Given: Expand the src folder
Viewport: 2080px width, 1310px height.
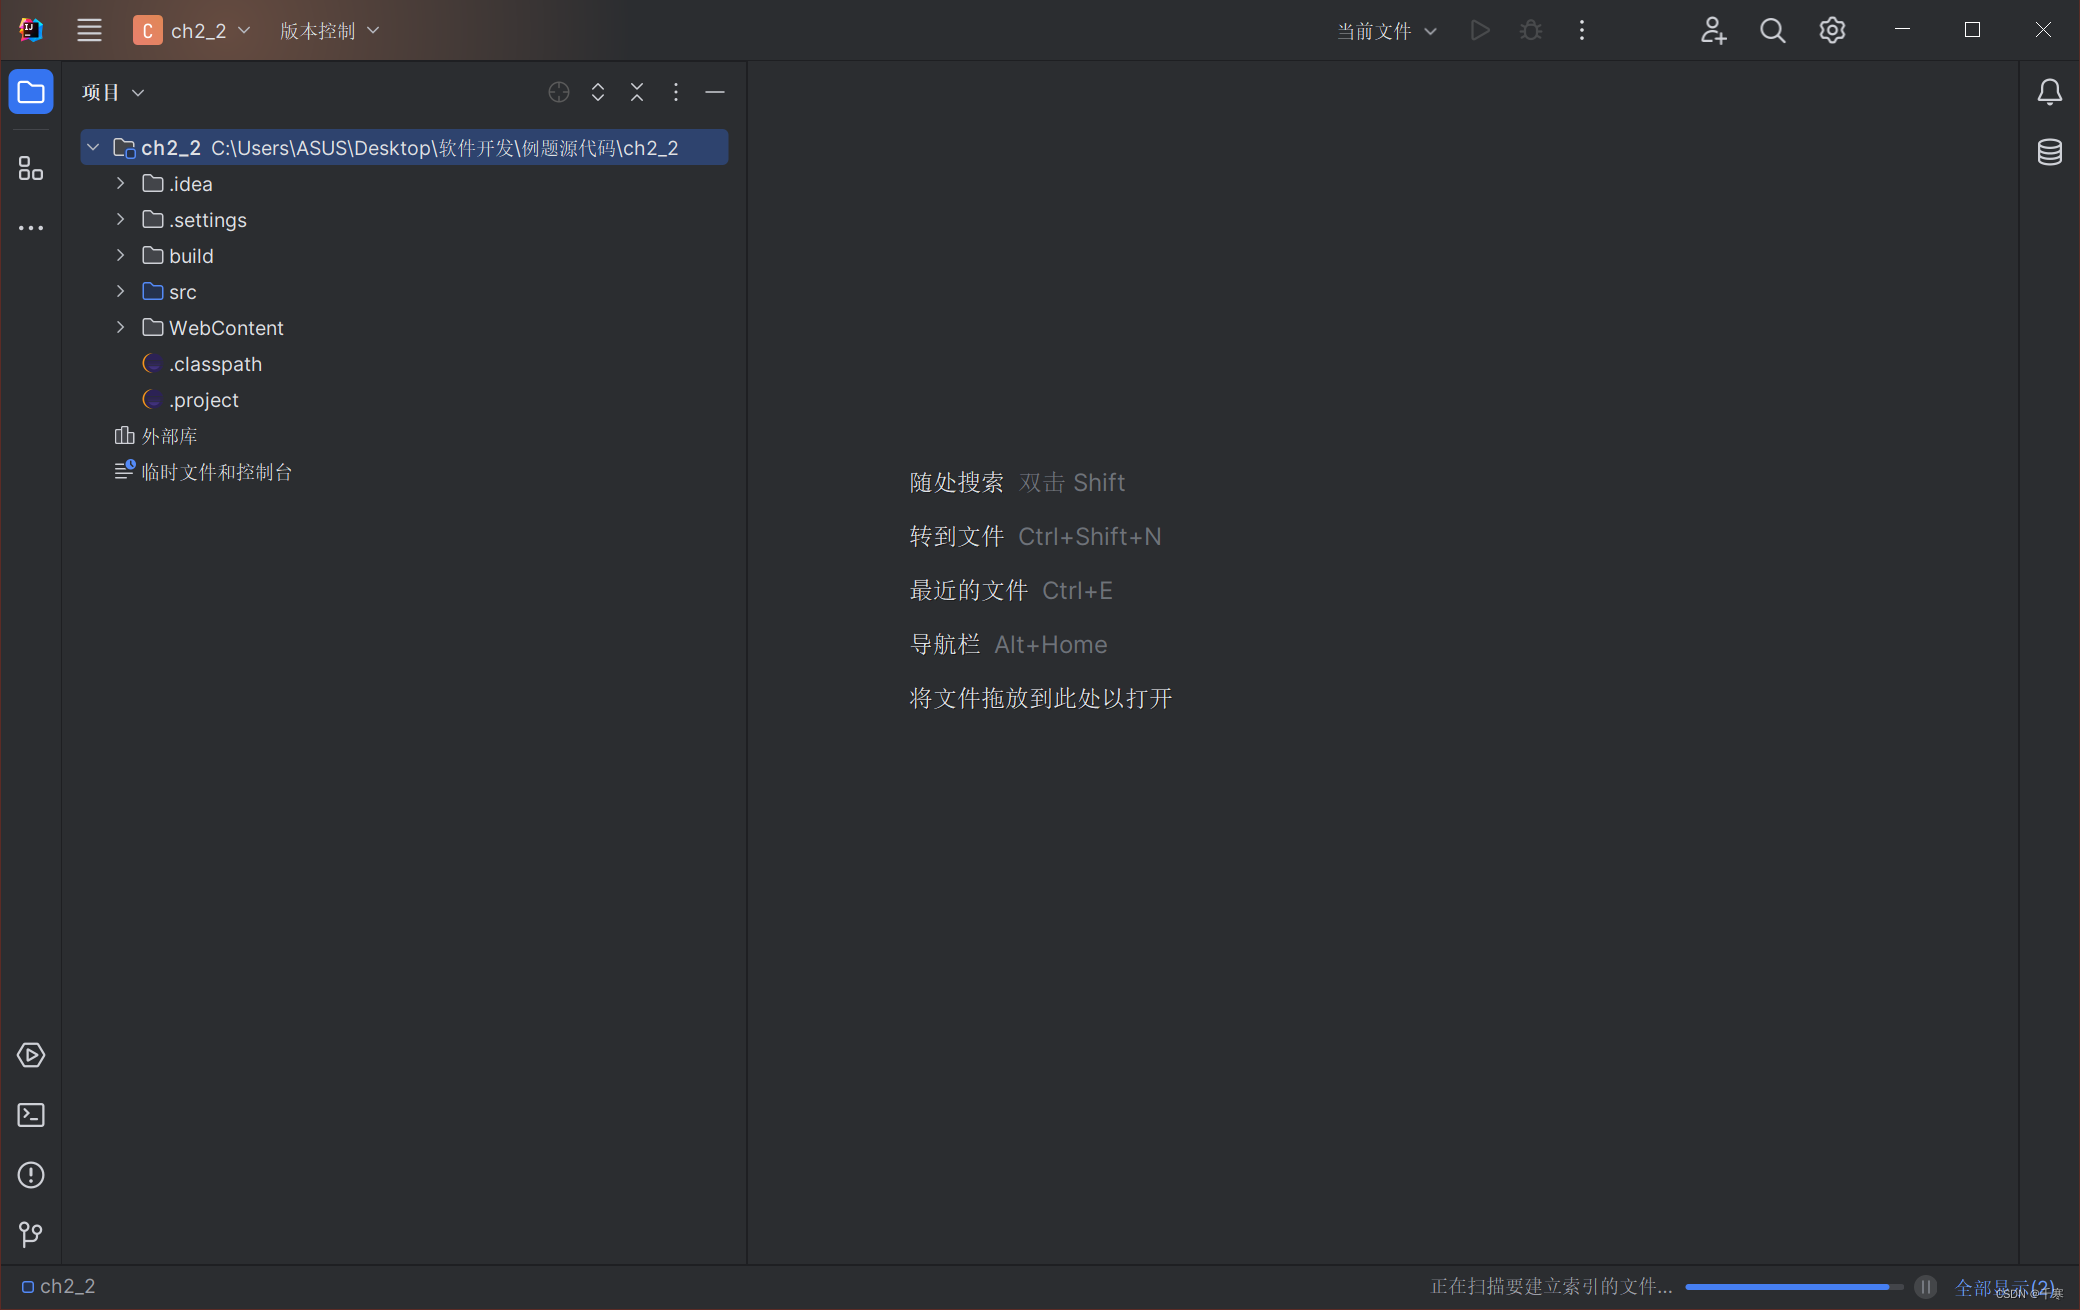Looking at the screenshot, I should [121, 292].
